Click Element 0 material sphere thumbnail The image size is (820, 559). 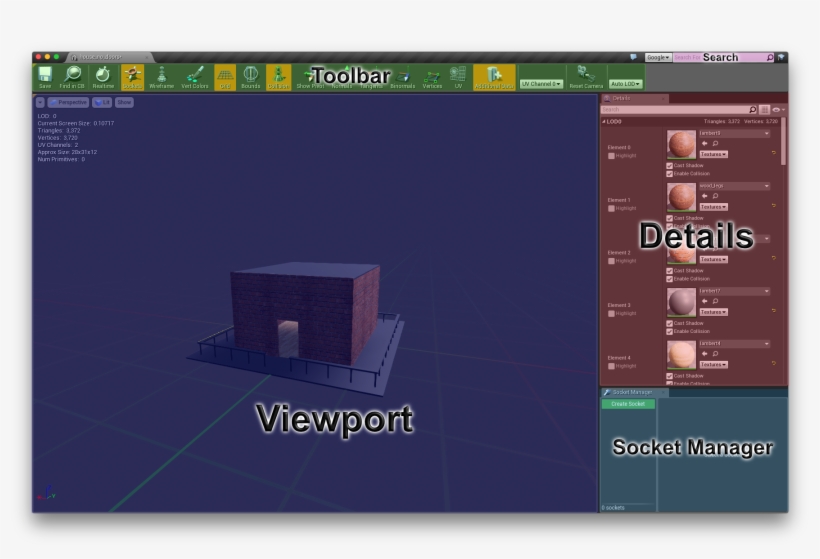(681, 144)
